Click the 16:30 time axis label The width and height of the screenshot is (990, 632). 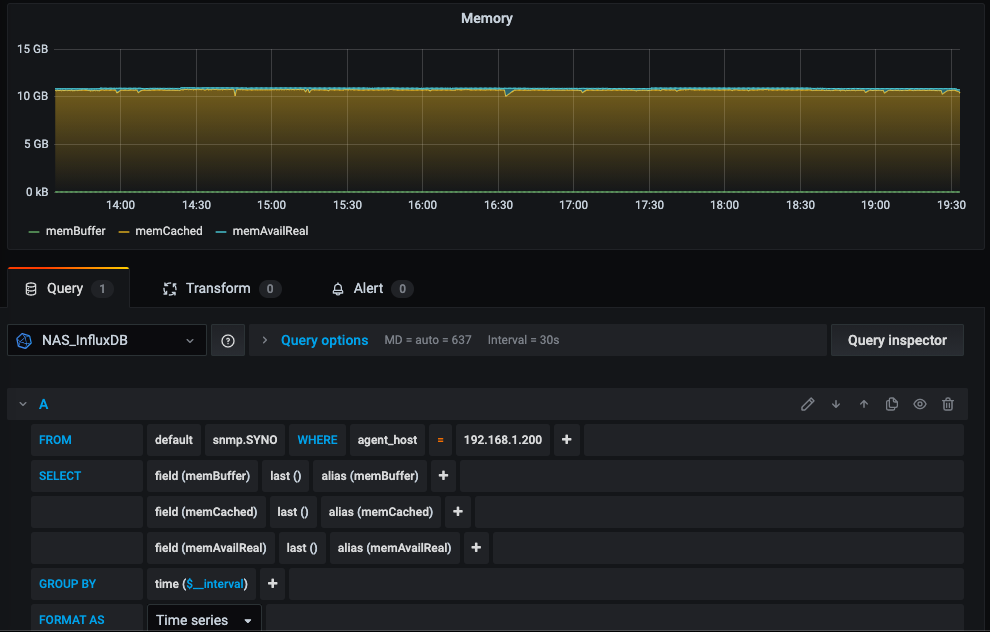(x=498, y=205)
